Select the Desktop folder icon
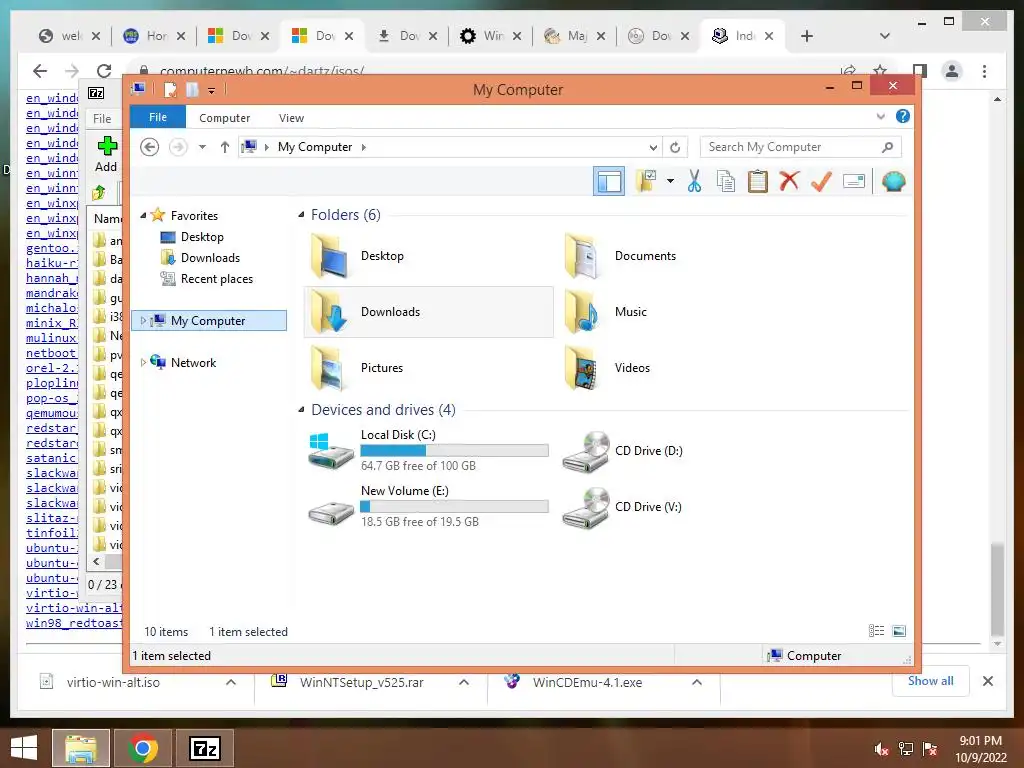1024x768 pixels. click(x=428, y=256)
